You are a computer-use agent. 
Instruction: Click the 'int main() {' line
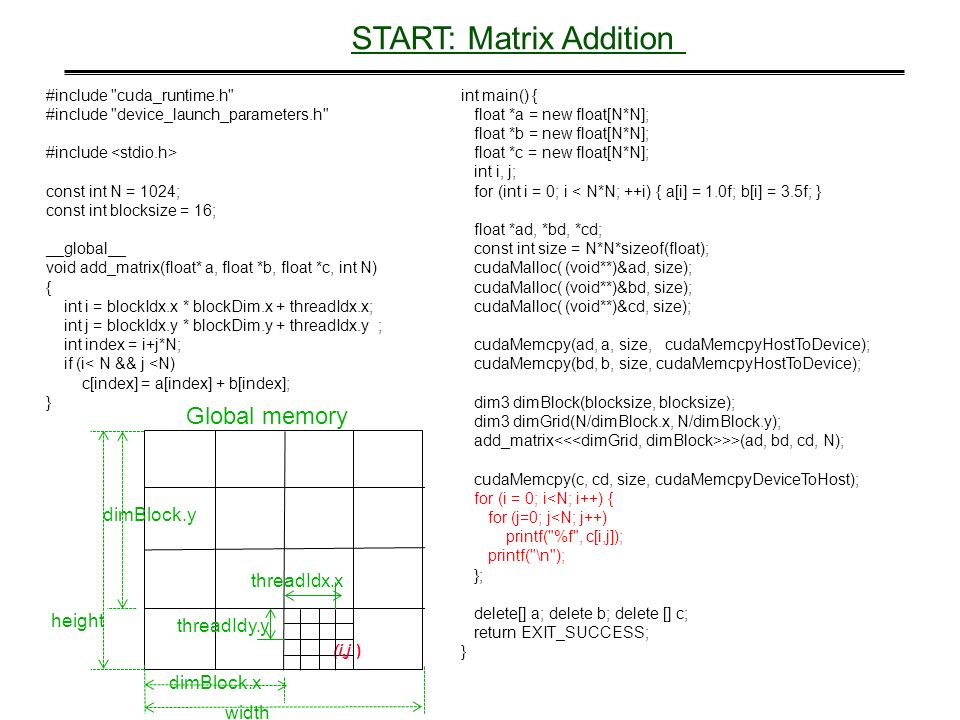(x=499, y=96)
